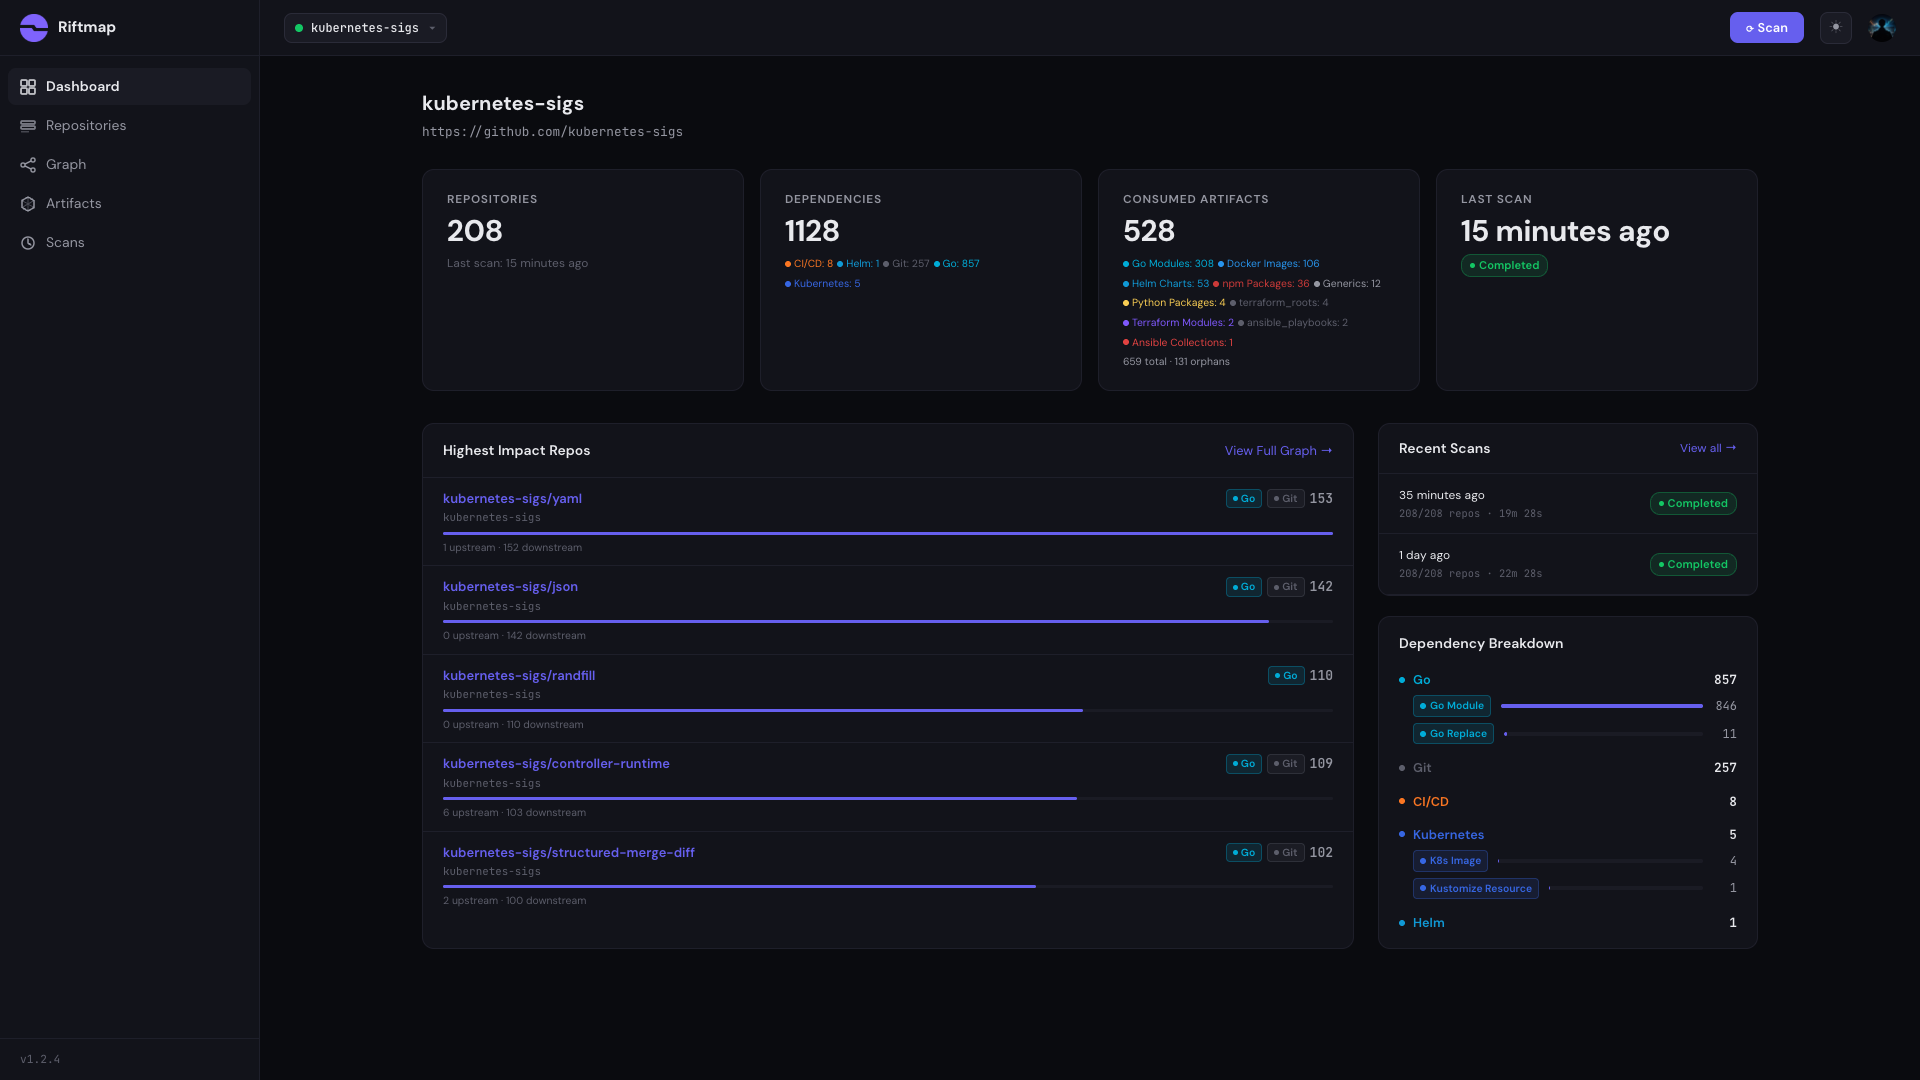Open kubernetes-sigs/controller-runtime repository link
The image size is (1920, 1080).
556,764
